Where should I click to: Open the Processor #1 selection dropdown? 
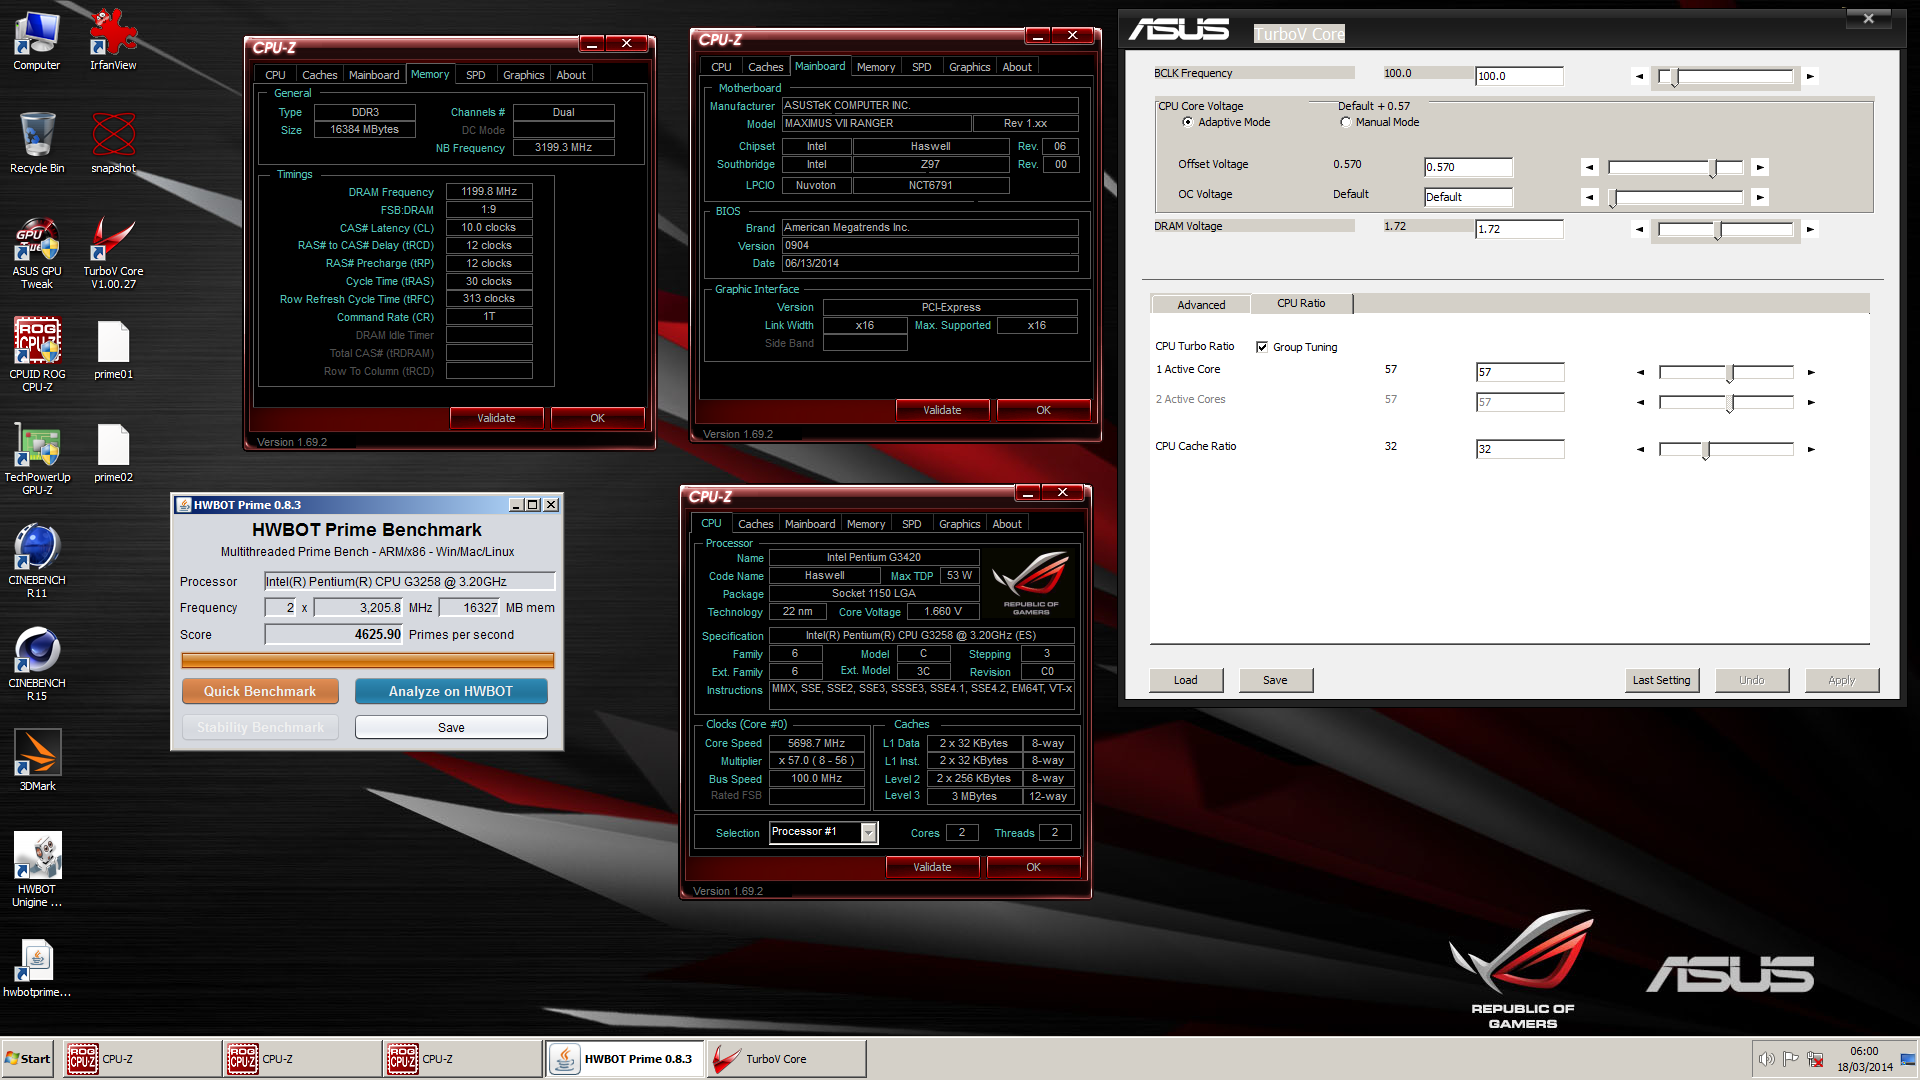coord(869,832)
